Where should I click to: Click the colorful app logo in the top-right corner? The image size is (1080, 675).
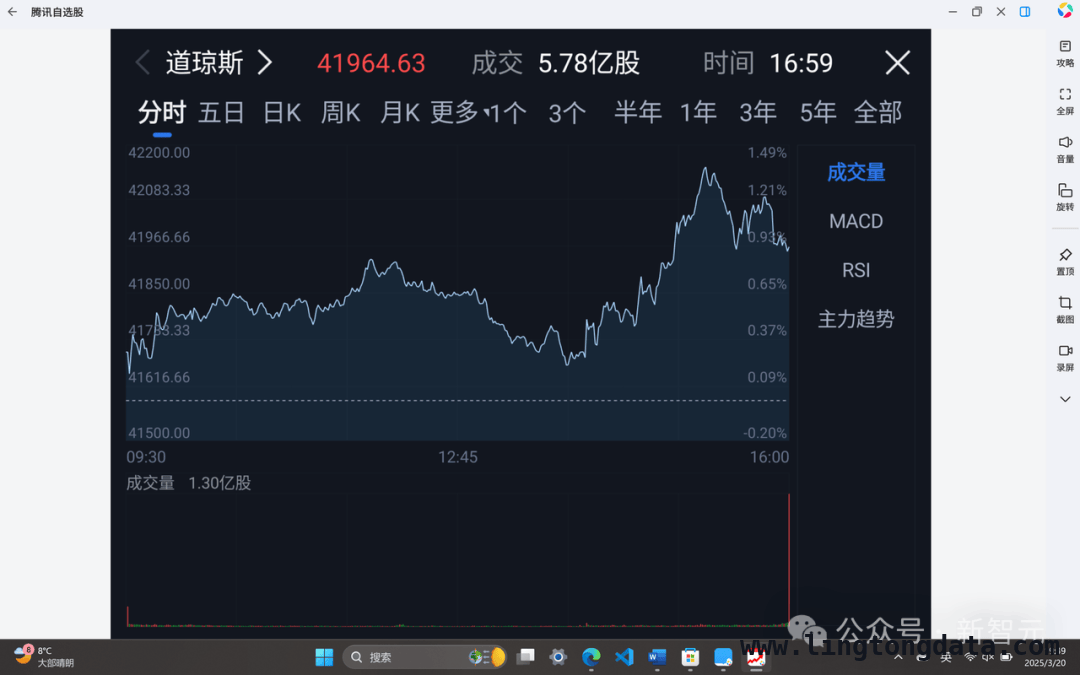coord(1065,10)
